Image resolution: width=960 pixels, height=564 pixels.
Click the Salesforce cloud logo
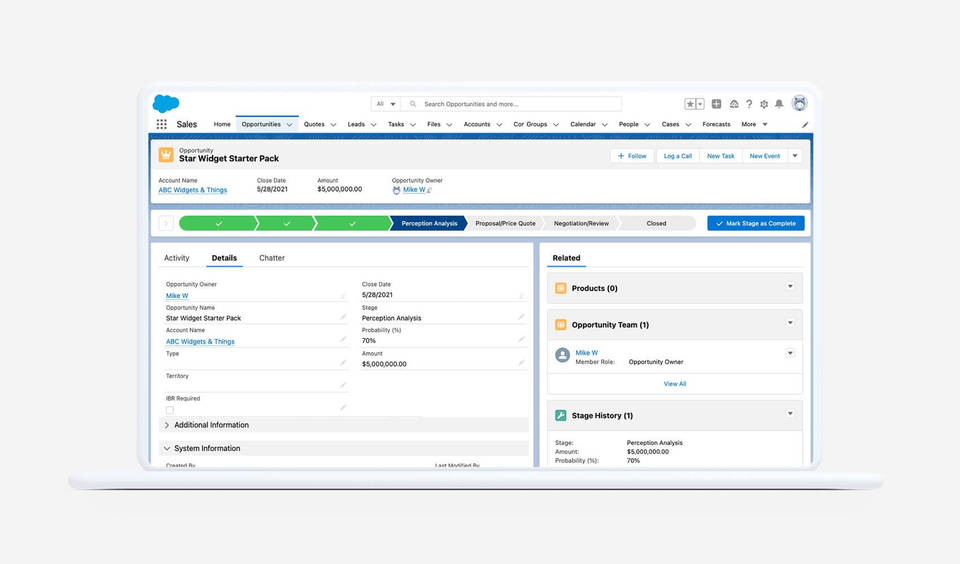click(x=165, y=103)
